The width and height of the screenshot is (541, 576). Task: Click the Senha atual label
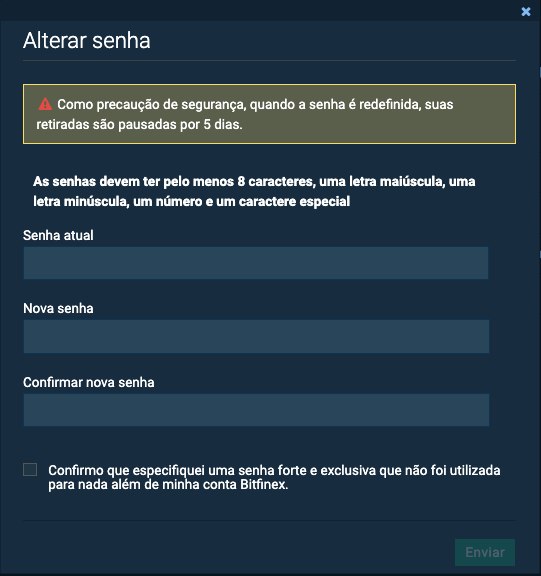pyautogui.click(x=58, y=235)
